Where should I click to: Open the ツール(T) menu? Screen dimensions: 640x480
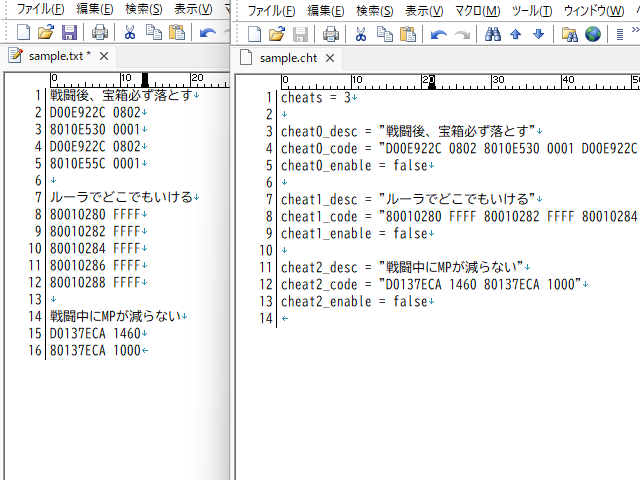532,11
